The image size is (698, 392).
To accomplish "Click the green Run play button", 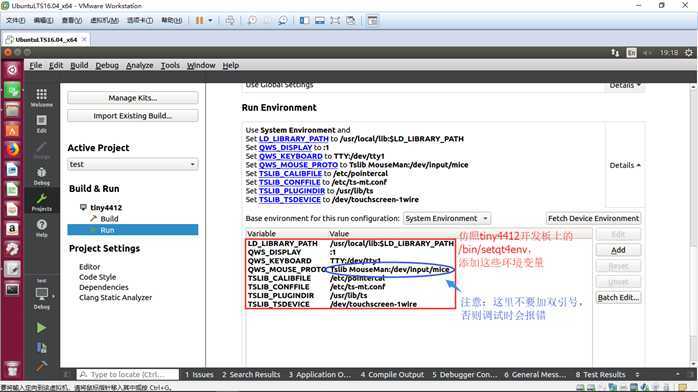I will [41, 328].
